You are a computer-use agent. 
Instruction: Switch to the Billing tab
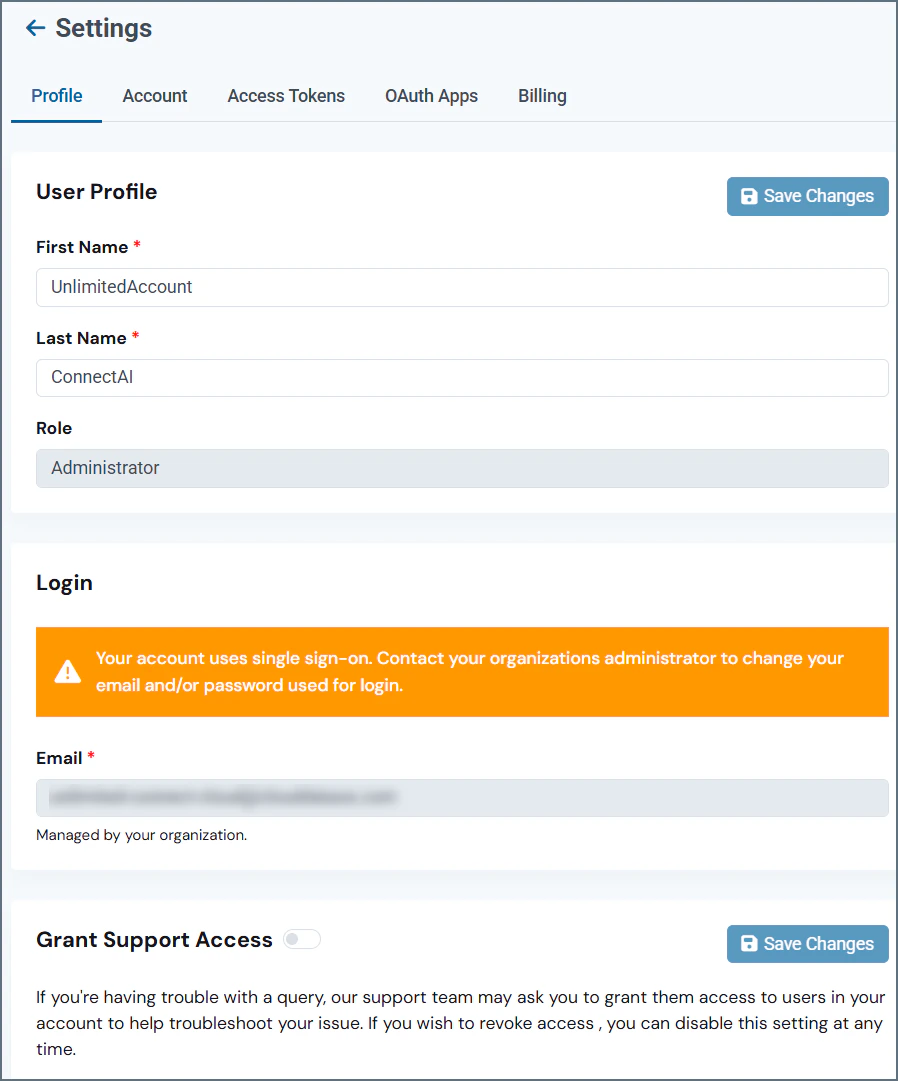[x=542, y=96]
